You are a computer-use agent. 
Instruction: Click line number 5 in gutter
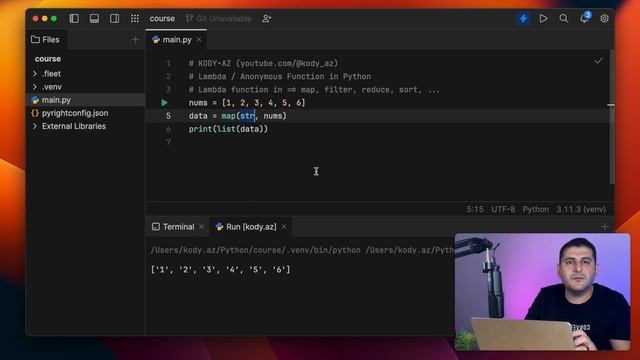tap(168, 116)
